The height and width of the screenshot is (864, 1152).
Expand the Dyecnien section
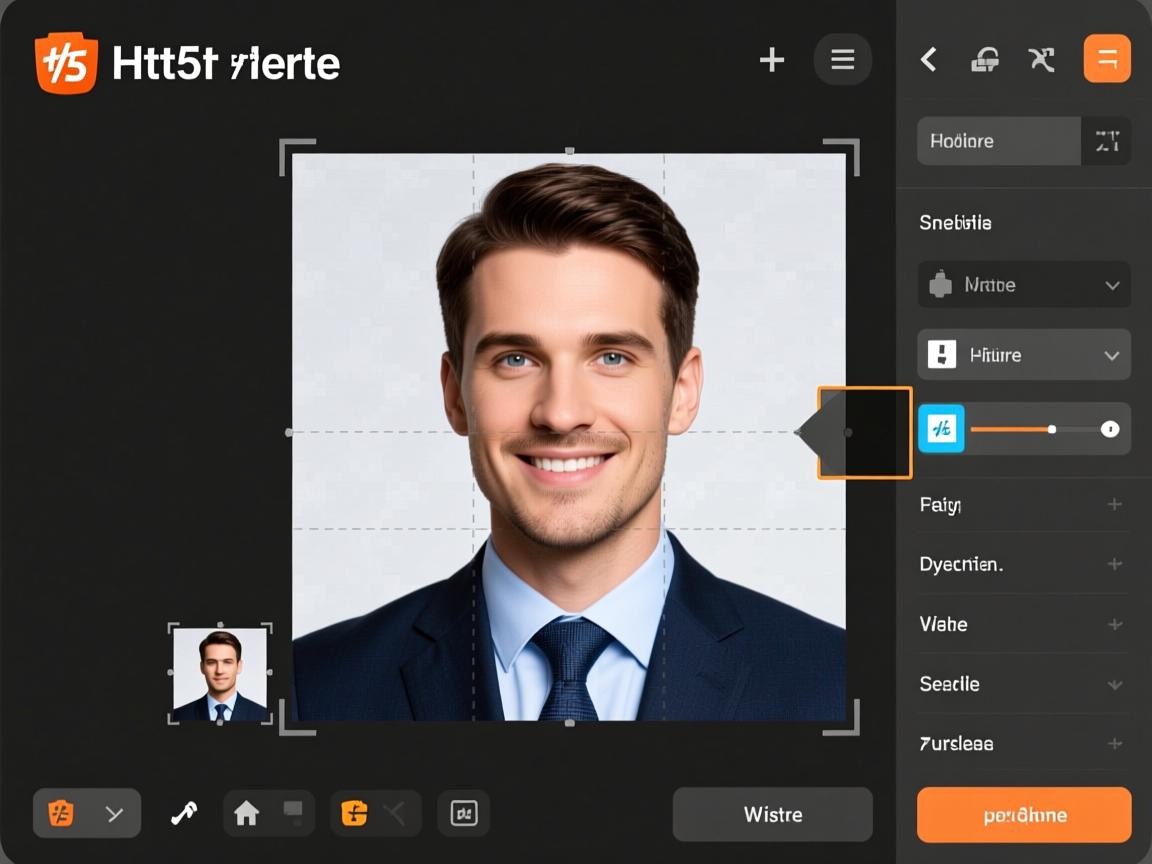[1114, 565]
